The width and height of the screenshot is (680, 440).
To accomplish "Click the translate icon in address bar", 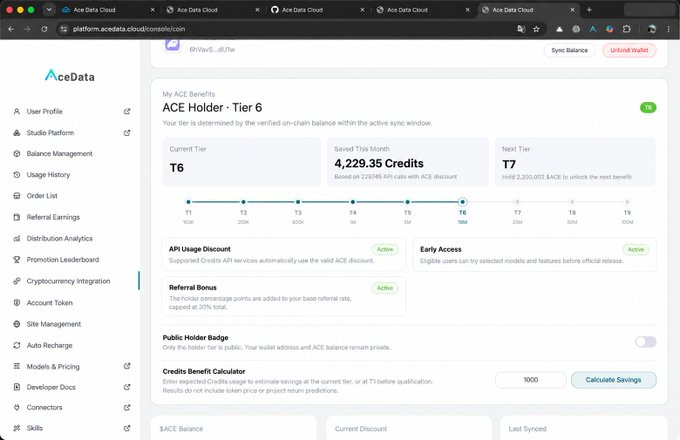I will [x=521, y=29].
